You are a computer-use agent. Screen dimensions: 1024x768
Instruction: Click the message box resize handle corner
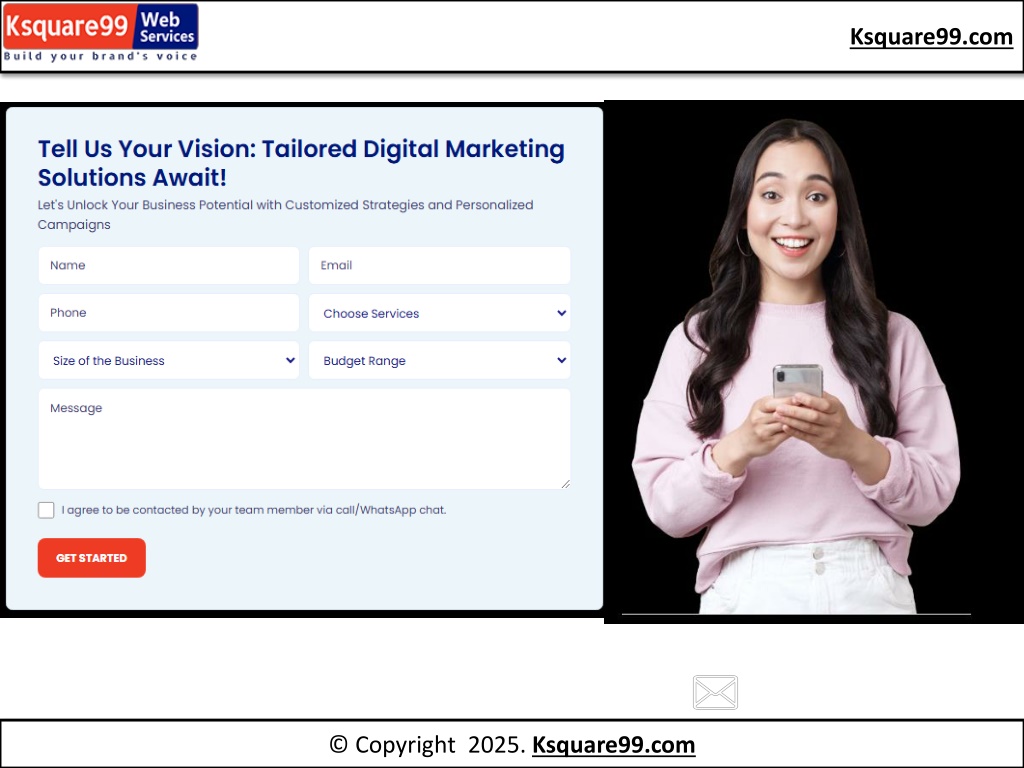point(566,484)
